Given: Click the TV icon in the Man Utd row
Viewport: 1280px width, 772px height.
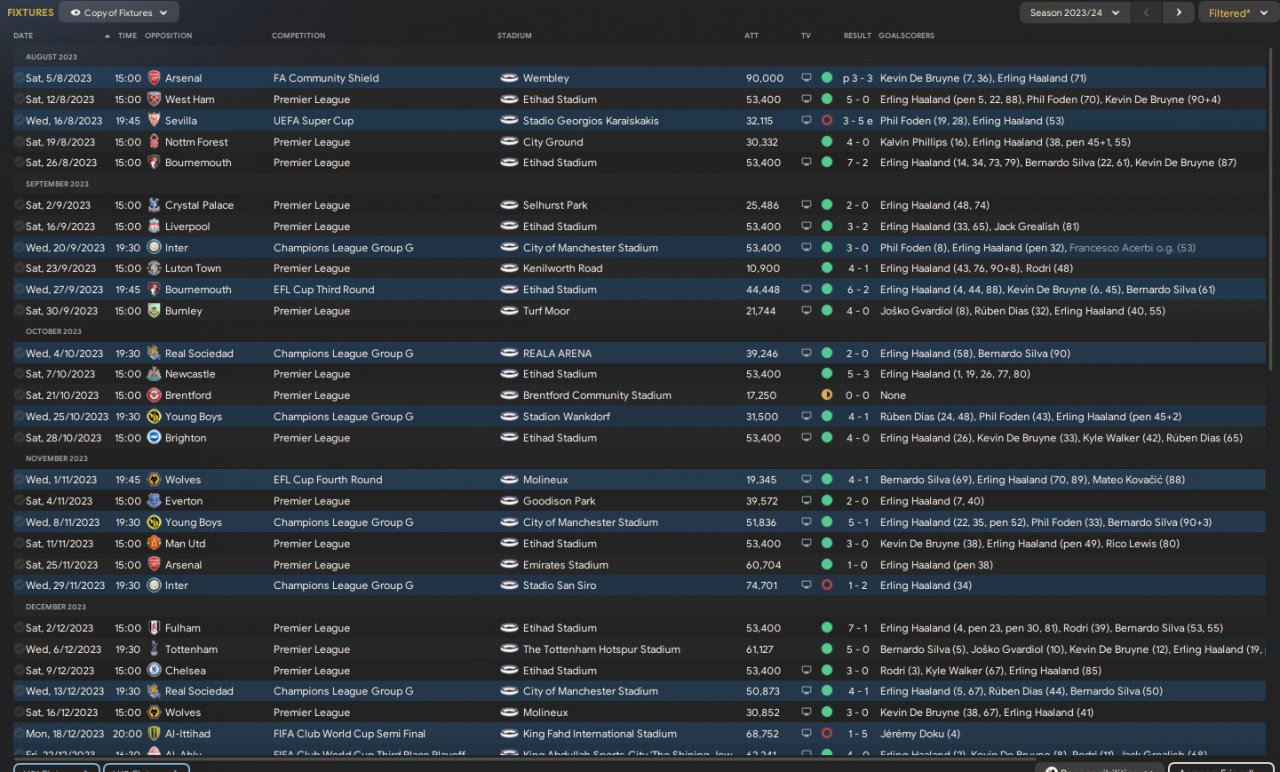Looking at the screenshot, I should pyautogui.click(x=806, y=544).
